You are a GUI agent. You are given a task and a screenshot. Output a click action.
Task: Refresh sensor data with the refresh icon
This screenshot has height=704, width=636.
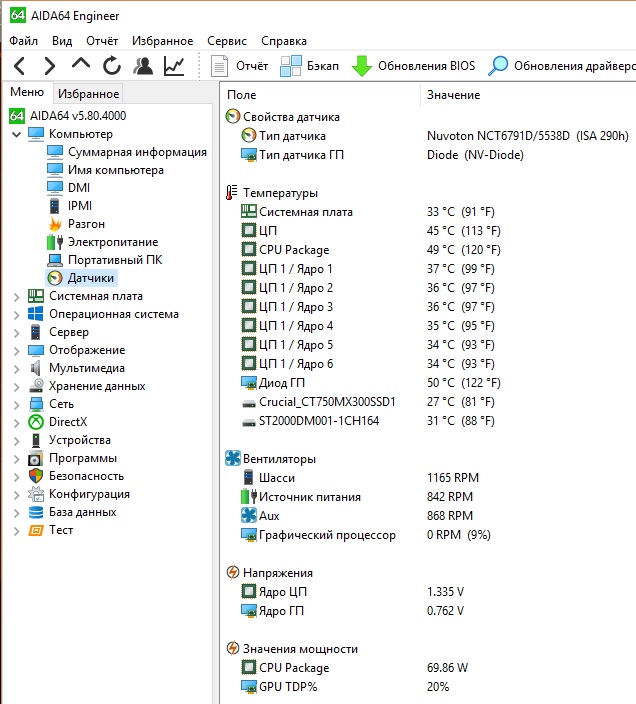(x=112, y=66)
